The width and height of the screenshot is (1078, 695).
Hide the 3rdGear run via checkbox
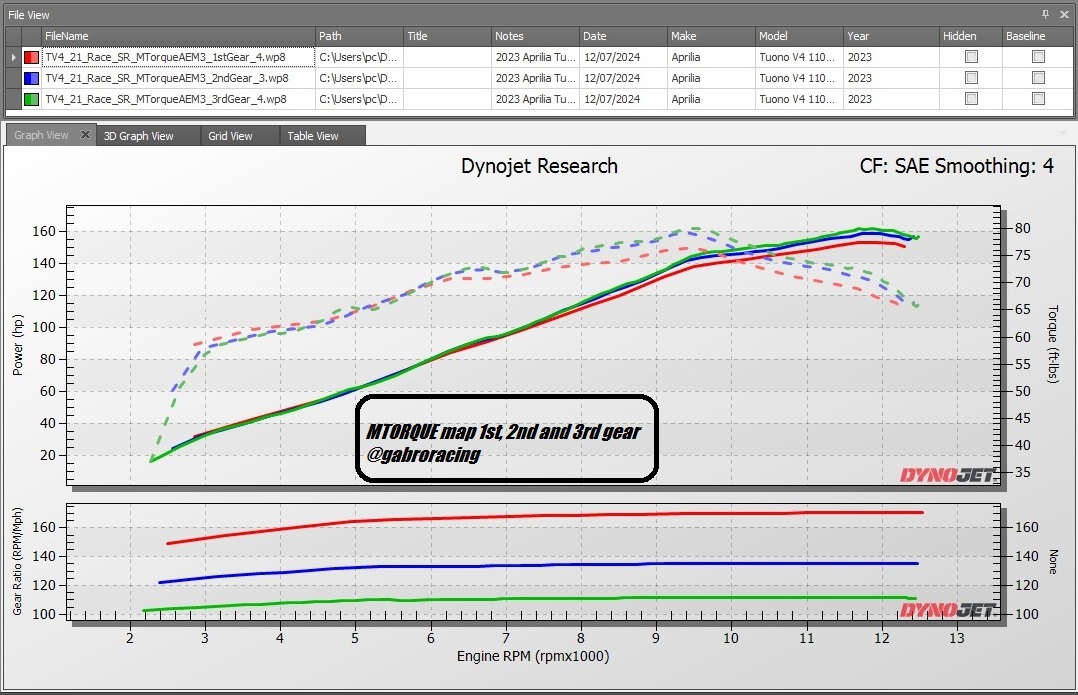(971, 99)
